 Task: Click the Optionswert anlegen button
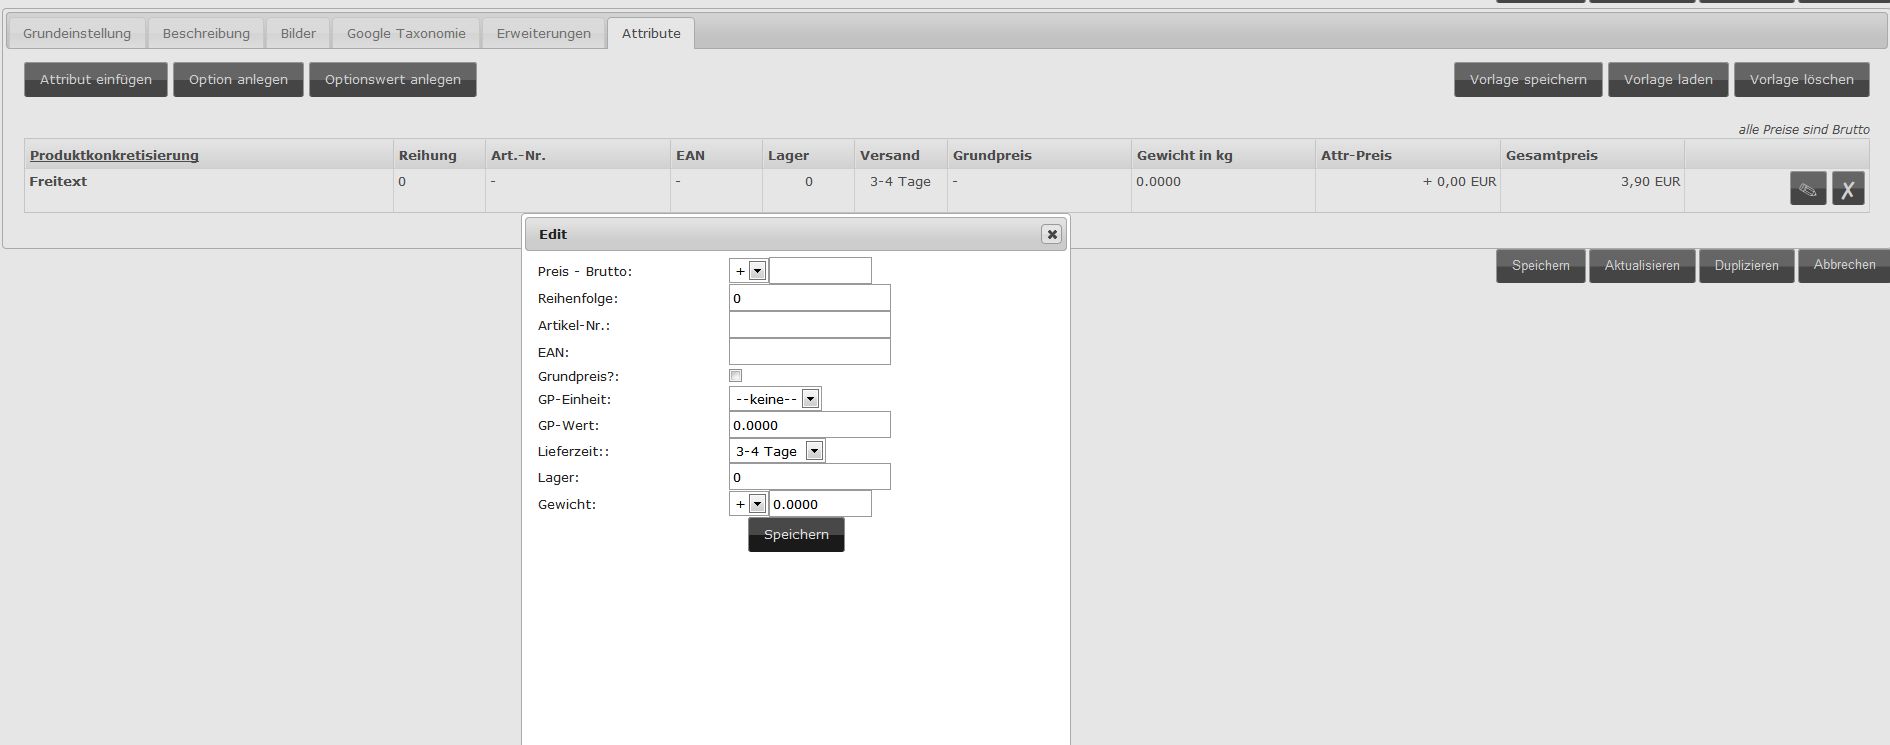[393, 80]
